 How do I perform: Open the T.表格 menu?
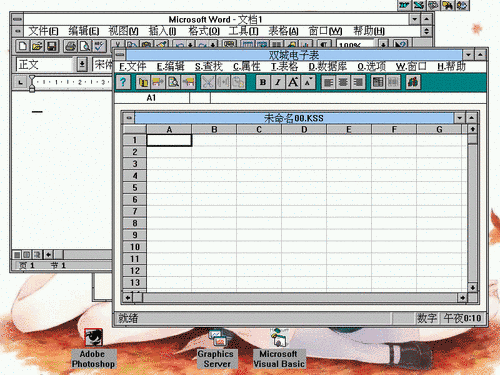pos(284,66)
